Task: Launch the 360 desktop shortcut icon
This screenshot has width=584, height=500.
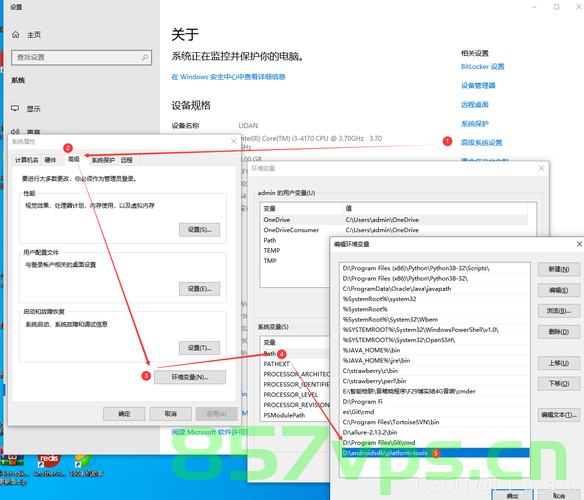Action: pyautogui.click(x=84, y=461)
